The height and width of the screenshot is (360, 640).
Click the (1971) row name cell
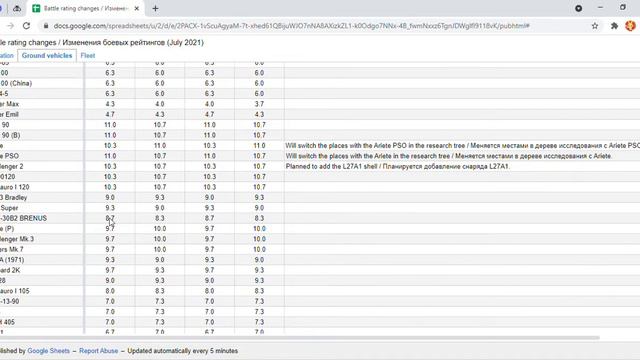point(42,260)
